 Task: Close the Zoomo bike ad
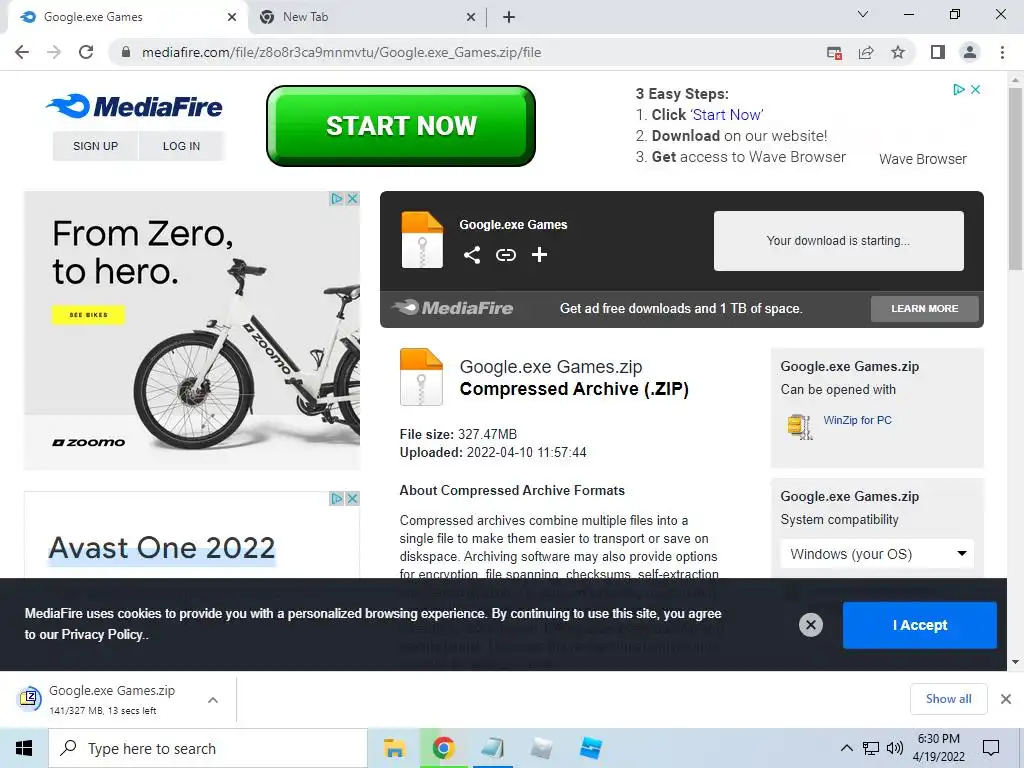[353, 199]
